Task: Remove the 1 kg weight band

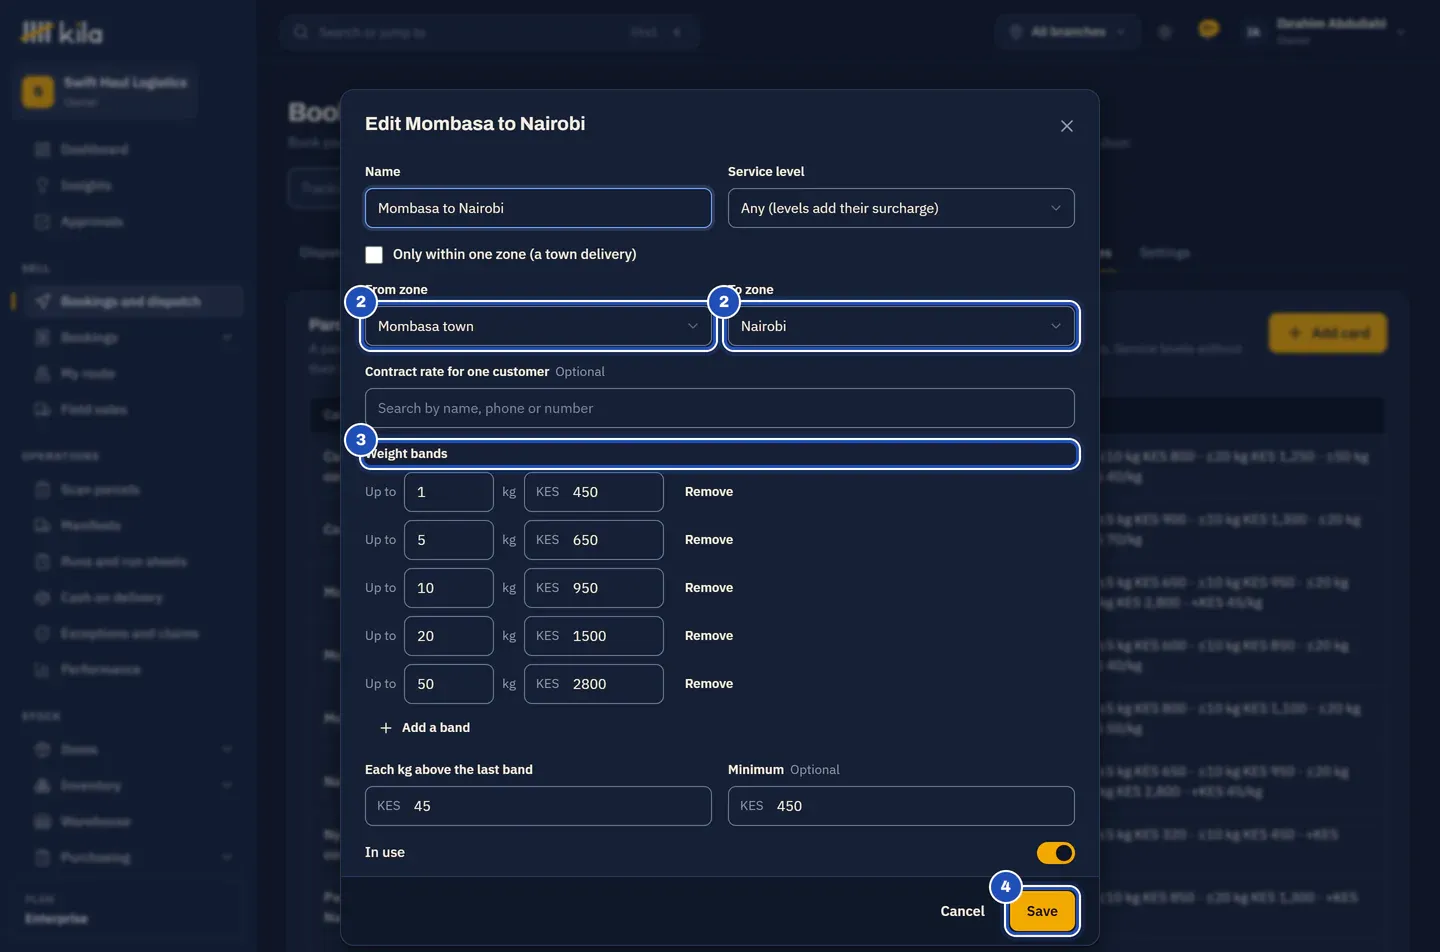Action: 709,492
